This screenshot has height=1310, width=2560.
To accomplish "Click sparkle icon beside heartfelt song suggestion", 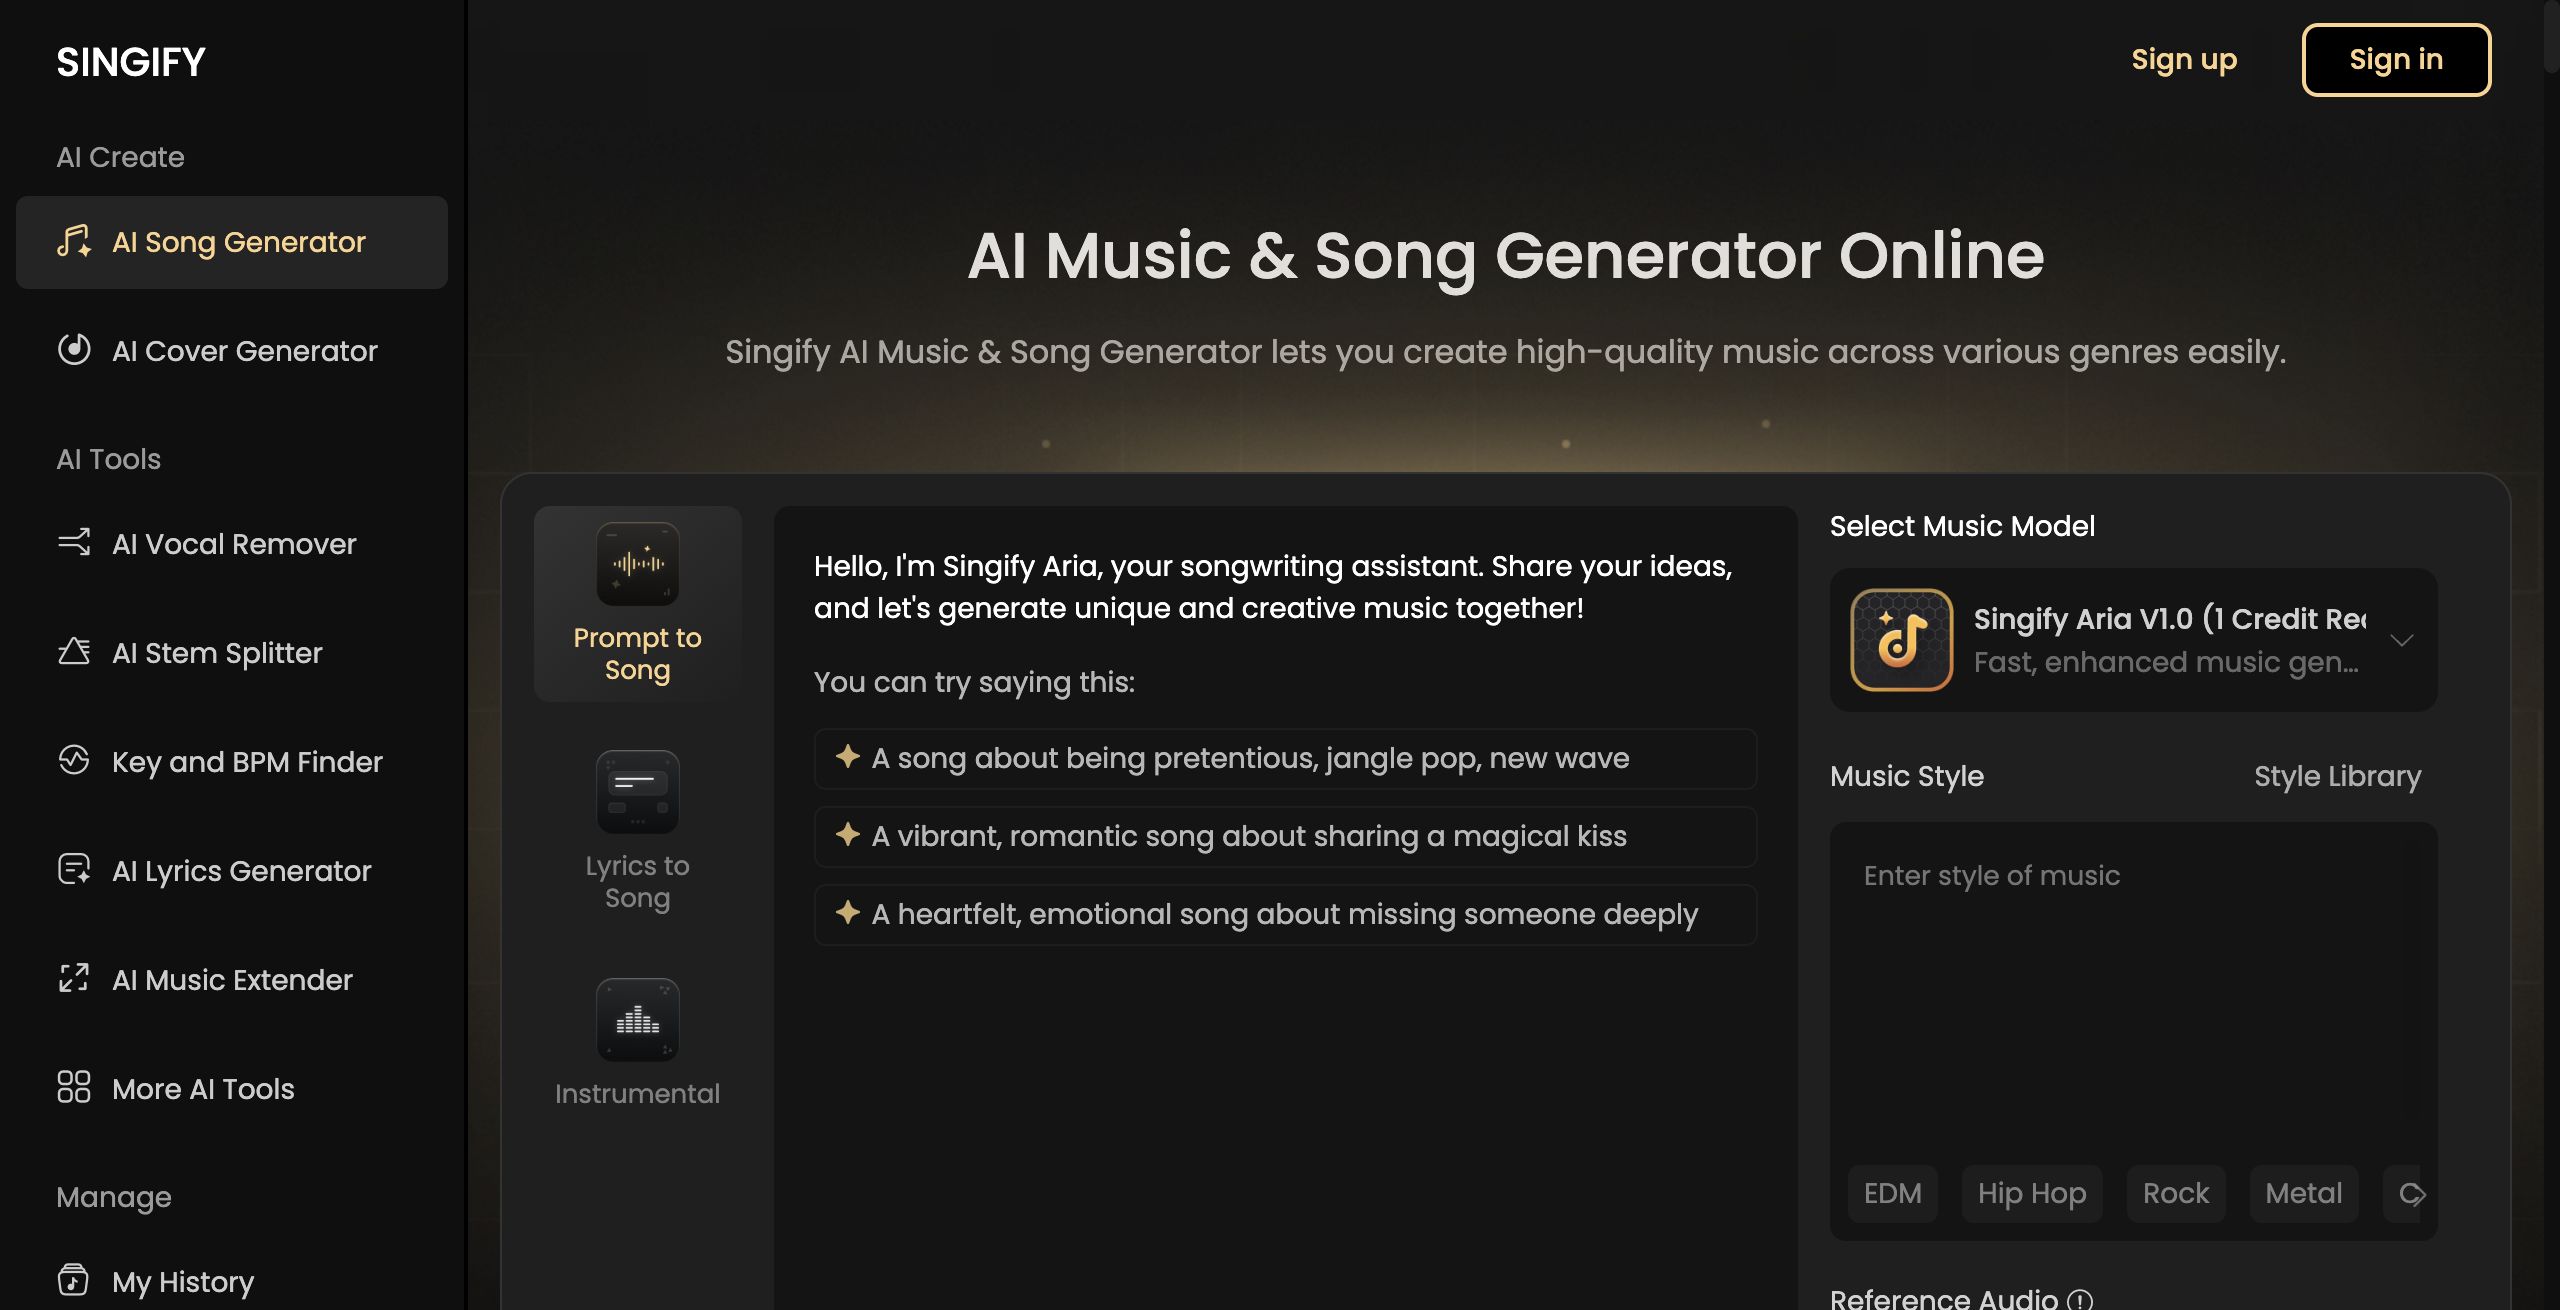I will point(848,913).
